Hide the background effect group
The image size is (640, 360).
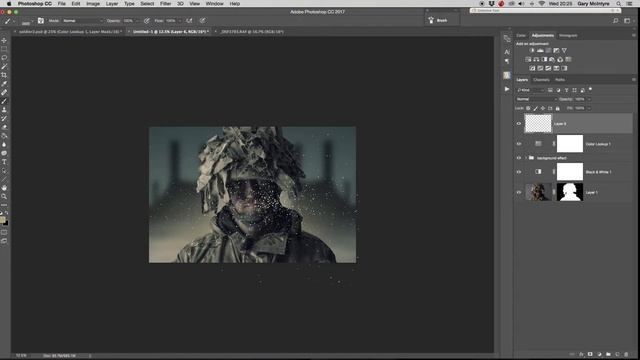[x=519, y=158]
